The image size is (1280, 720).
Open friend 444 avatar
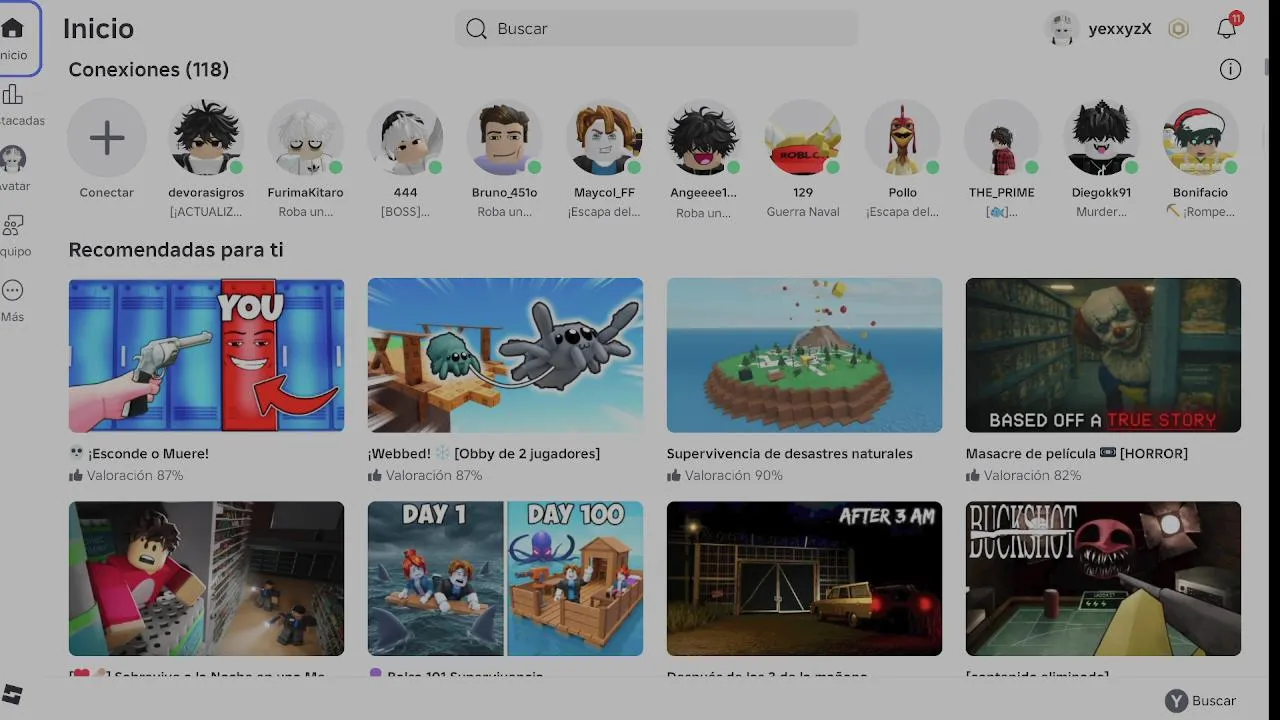pyautogui.click(x=405, y=138)
